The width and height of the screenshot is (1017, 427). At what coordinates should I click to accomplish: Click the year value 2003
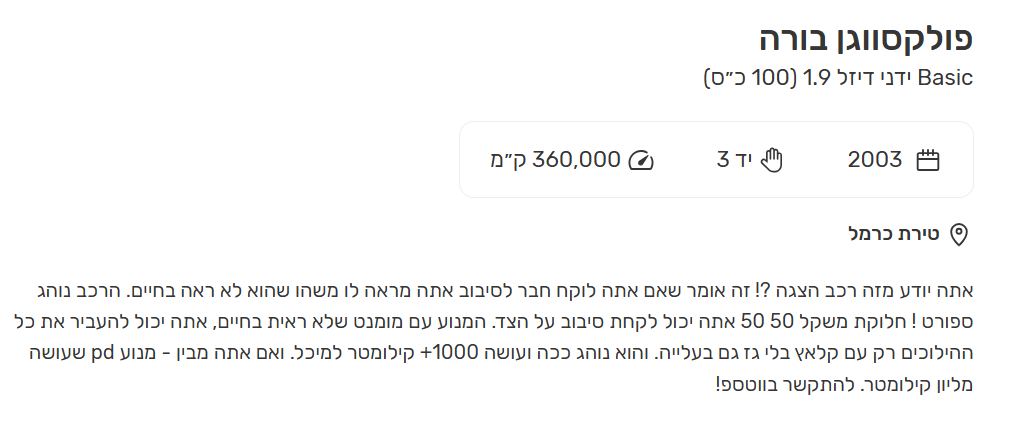coord(875,160)
